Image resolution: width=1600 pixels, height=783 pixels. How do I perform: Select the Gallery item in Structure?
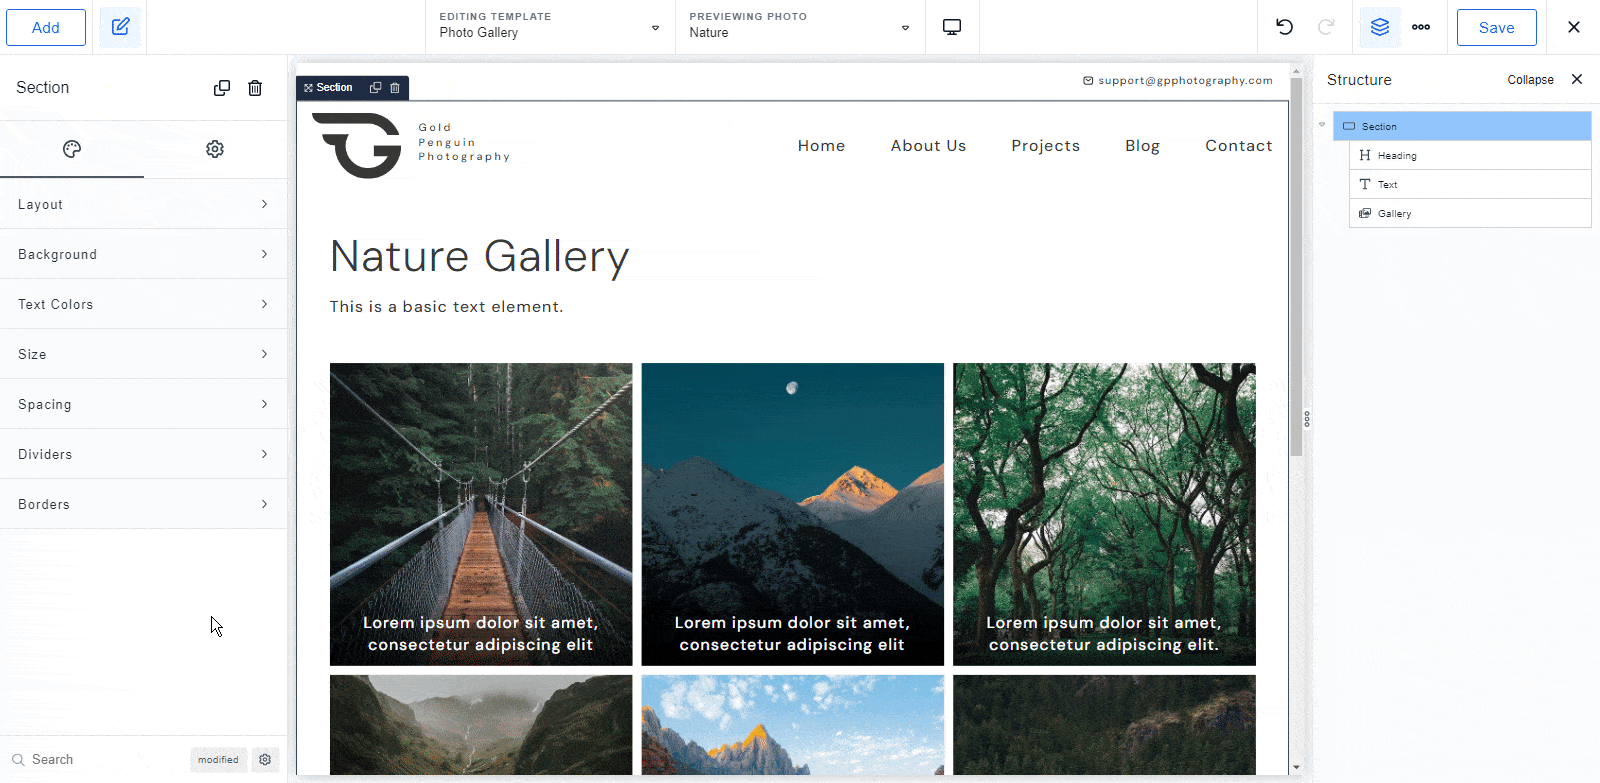click(x=1394, y=213)
